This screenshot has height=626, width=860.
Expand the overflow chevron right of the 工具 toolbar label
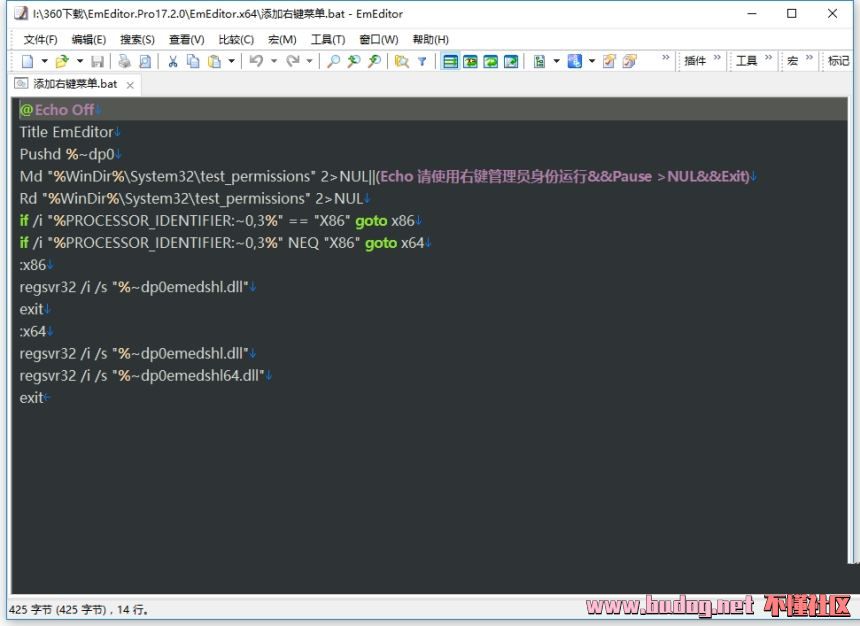coord(768,58)
